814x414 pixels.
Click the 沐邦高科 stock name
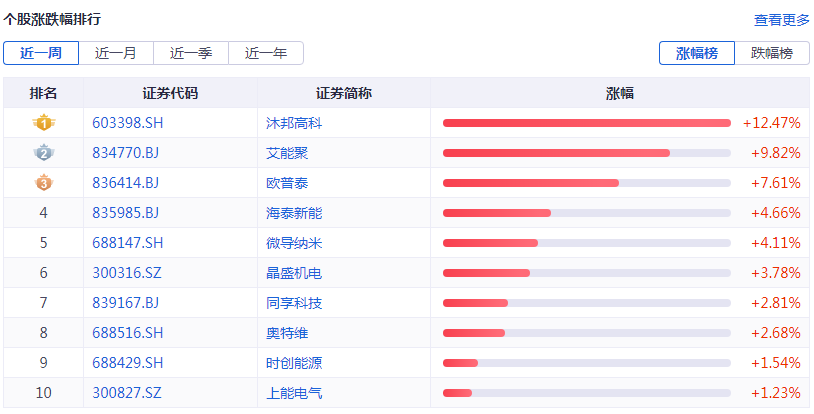294,123
